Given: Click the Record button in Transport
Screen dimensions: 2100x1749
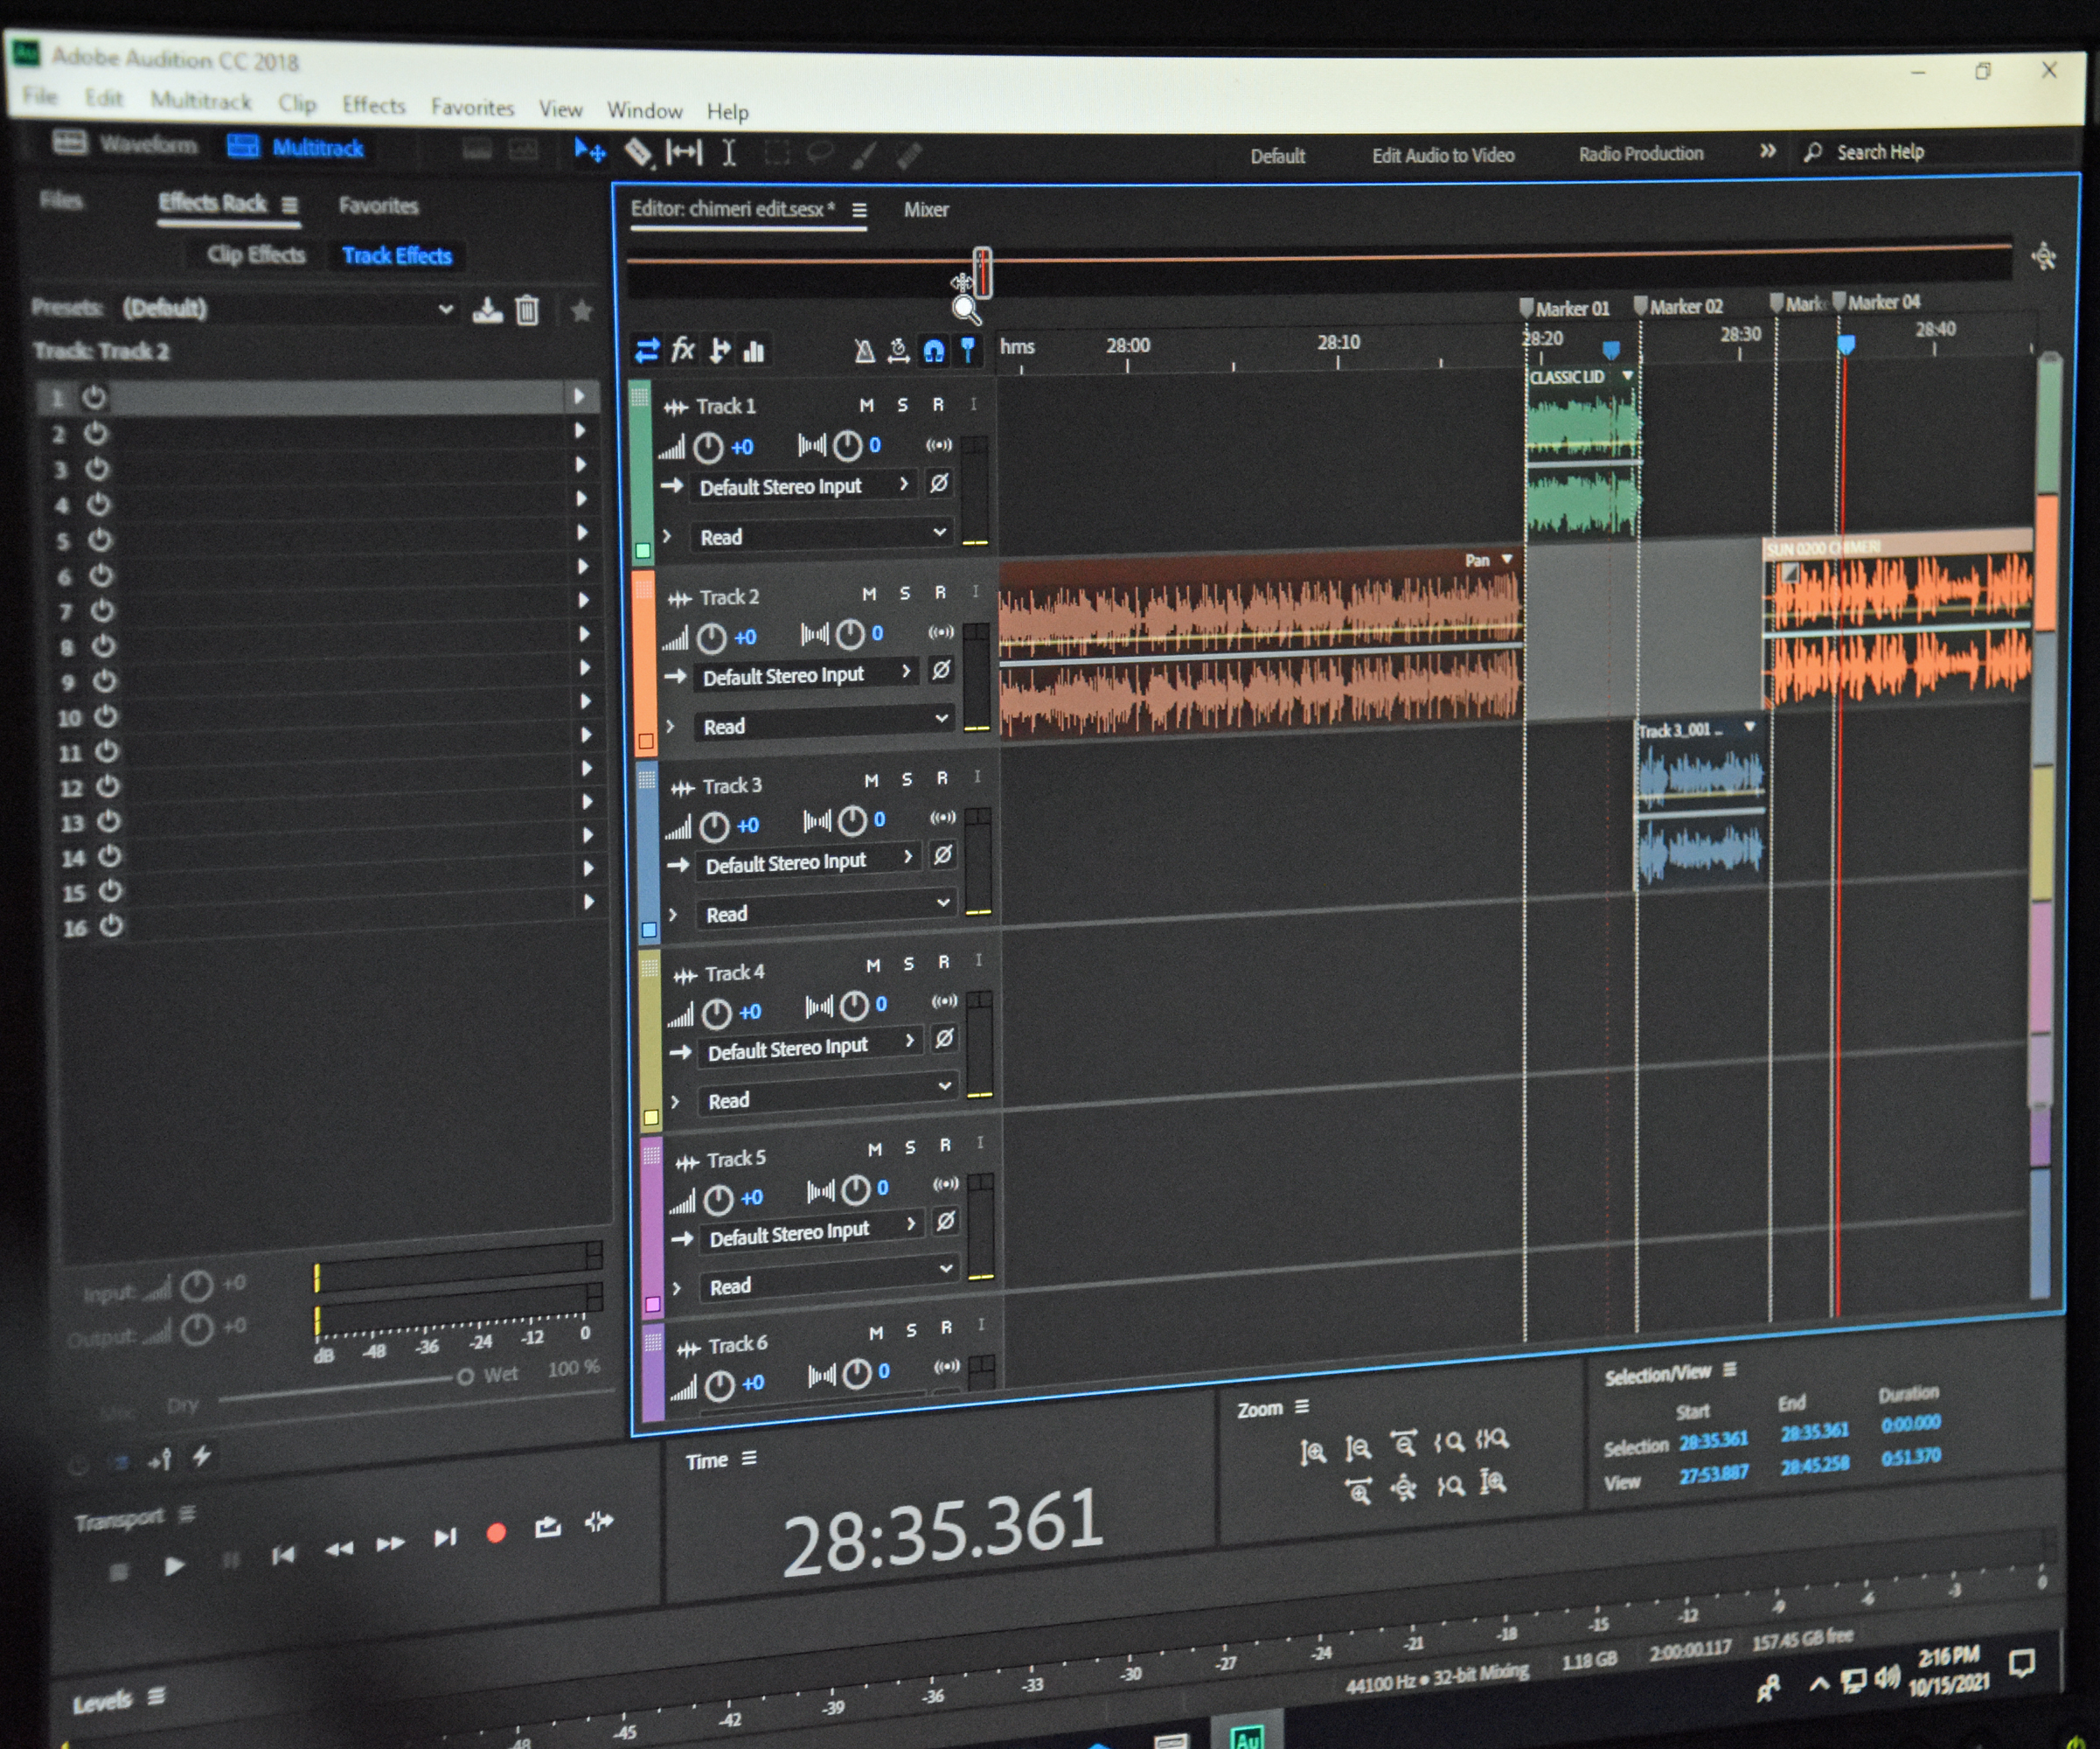Looking at the screenshot, I should pyautogui.click(x=495, y=1533).
